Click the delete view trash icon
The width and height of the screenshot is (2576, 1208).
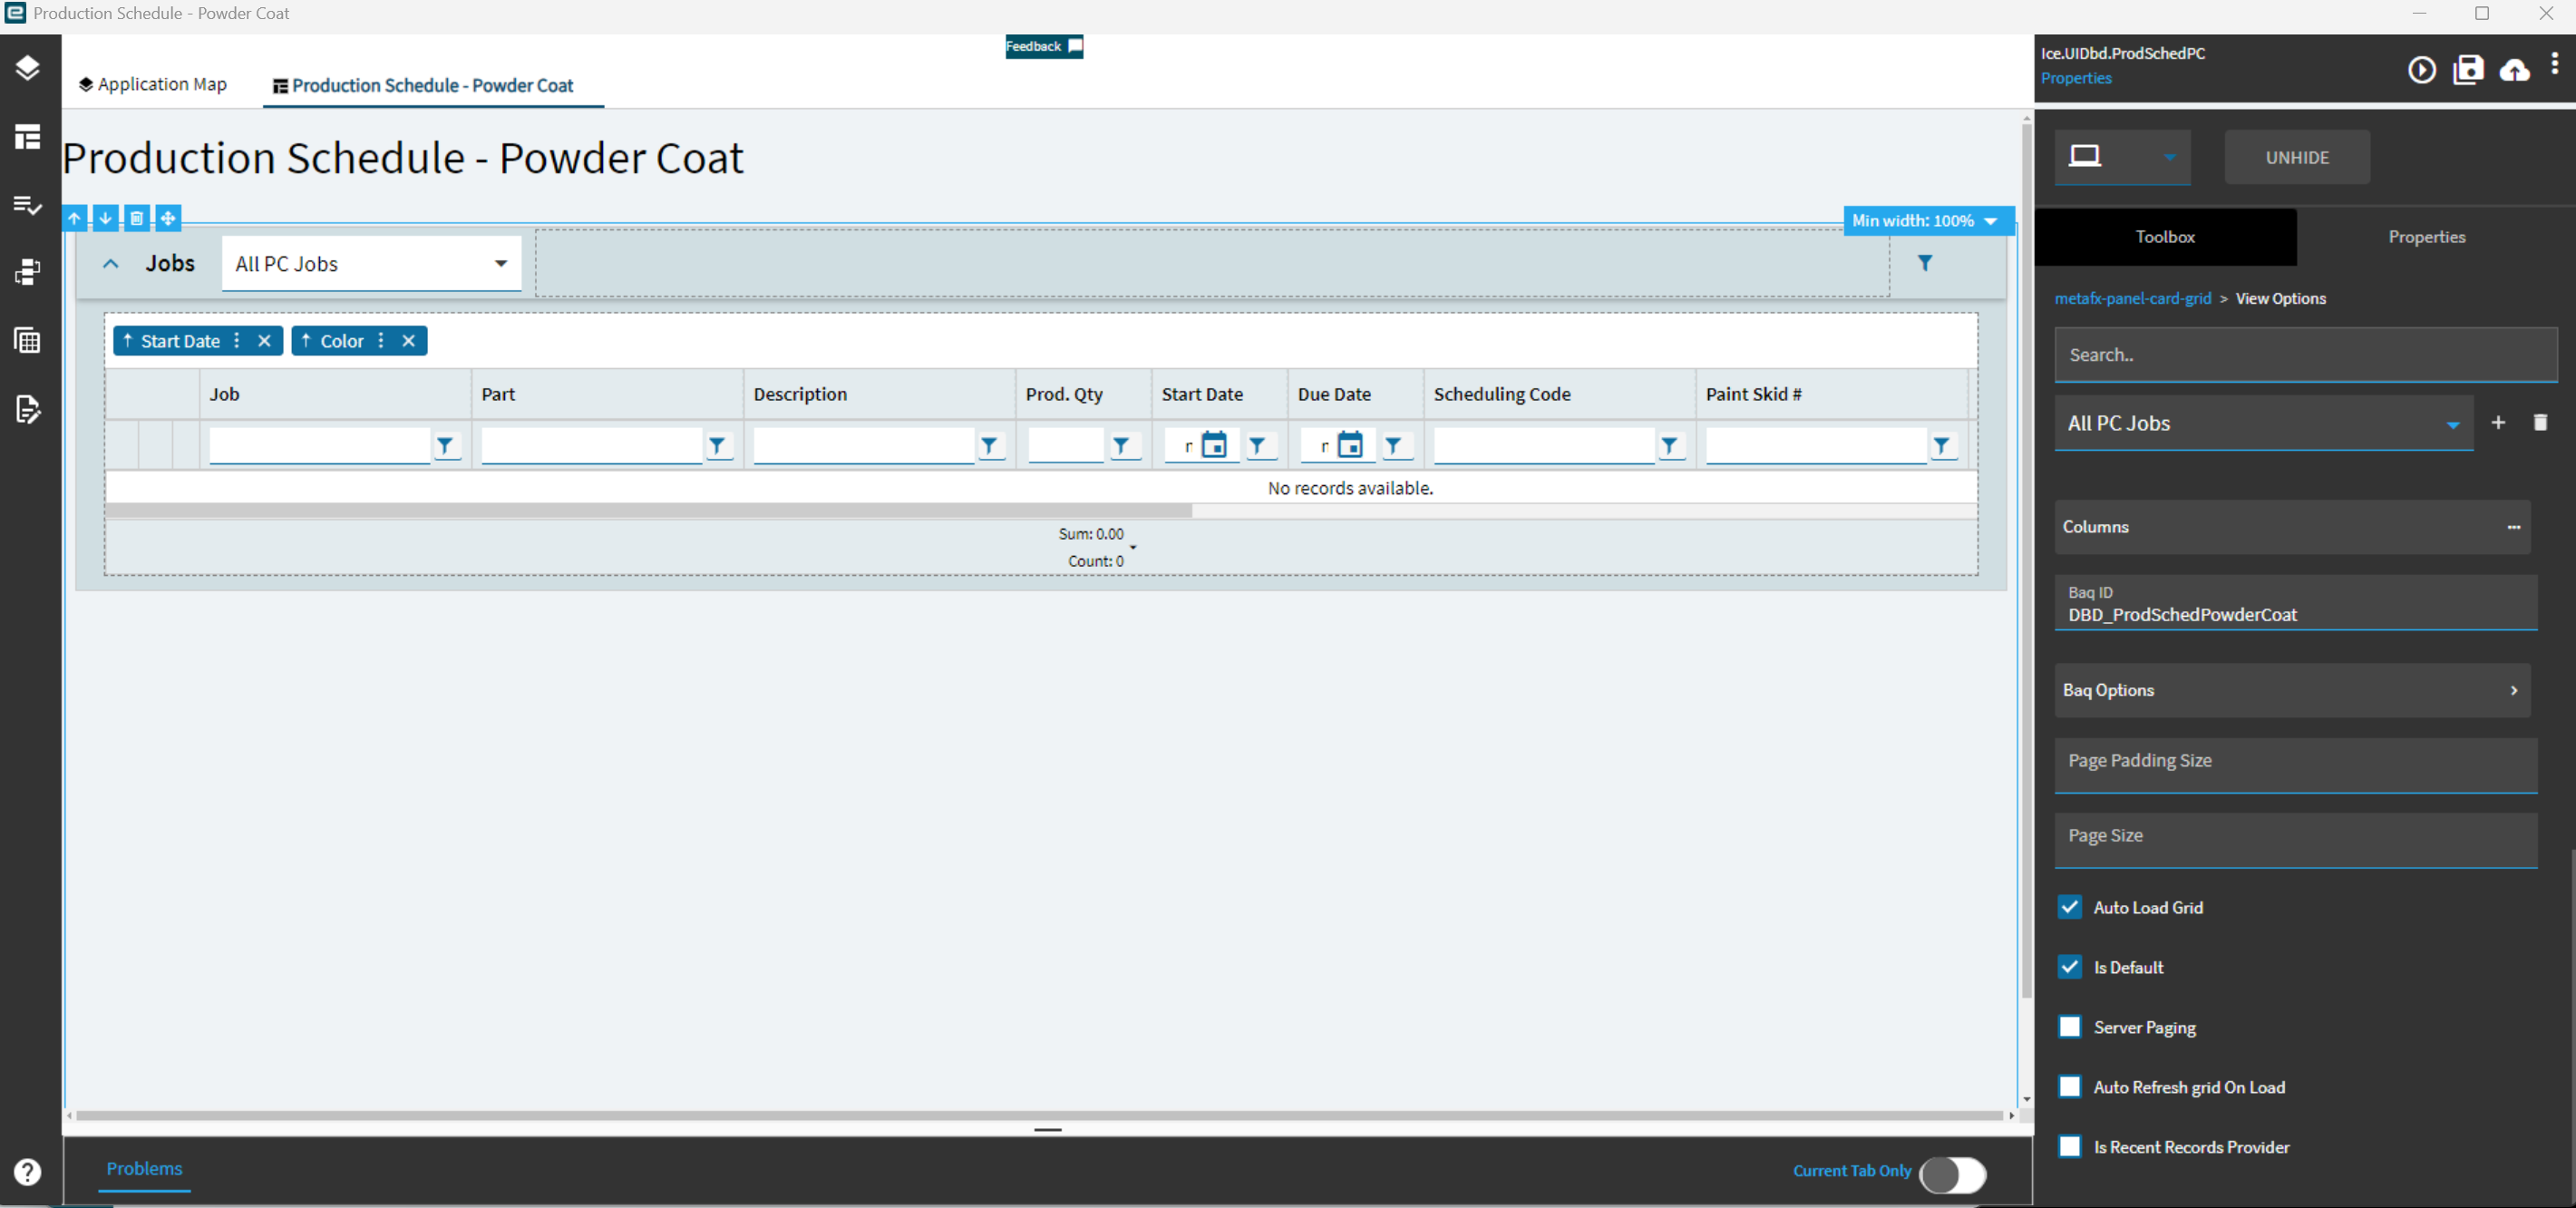click(2540, 422)
